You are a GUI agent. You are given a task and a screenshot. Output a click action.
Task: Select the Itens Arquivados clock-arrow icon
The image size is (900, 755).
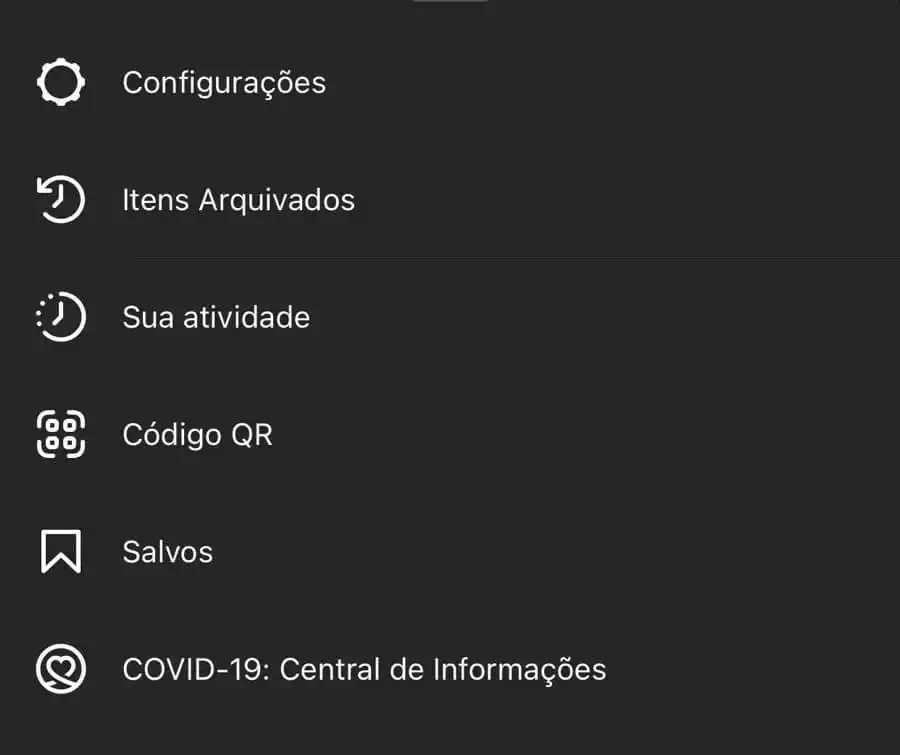click(x=60, y=199)
